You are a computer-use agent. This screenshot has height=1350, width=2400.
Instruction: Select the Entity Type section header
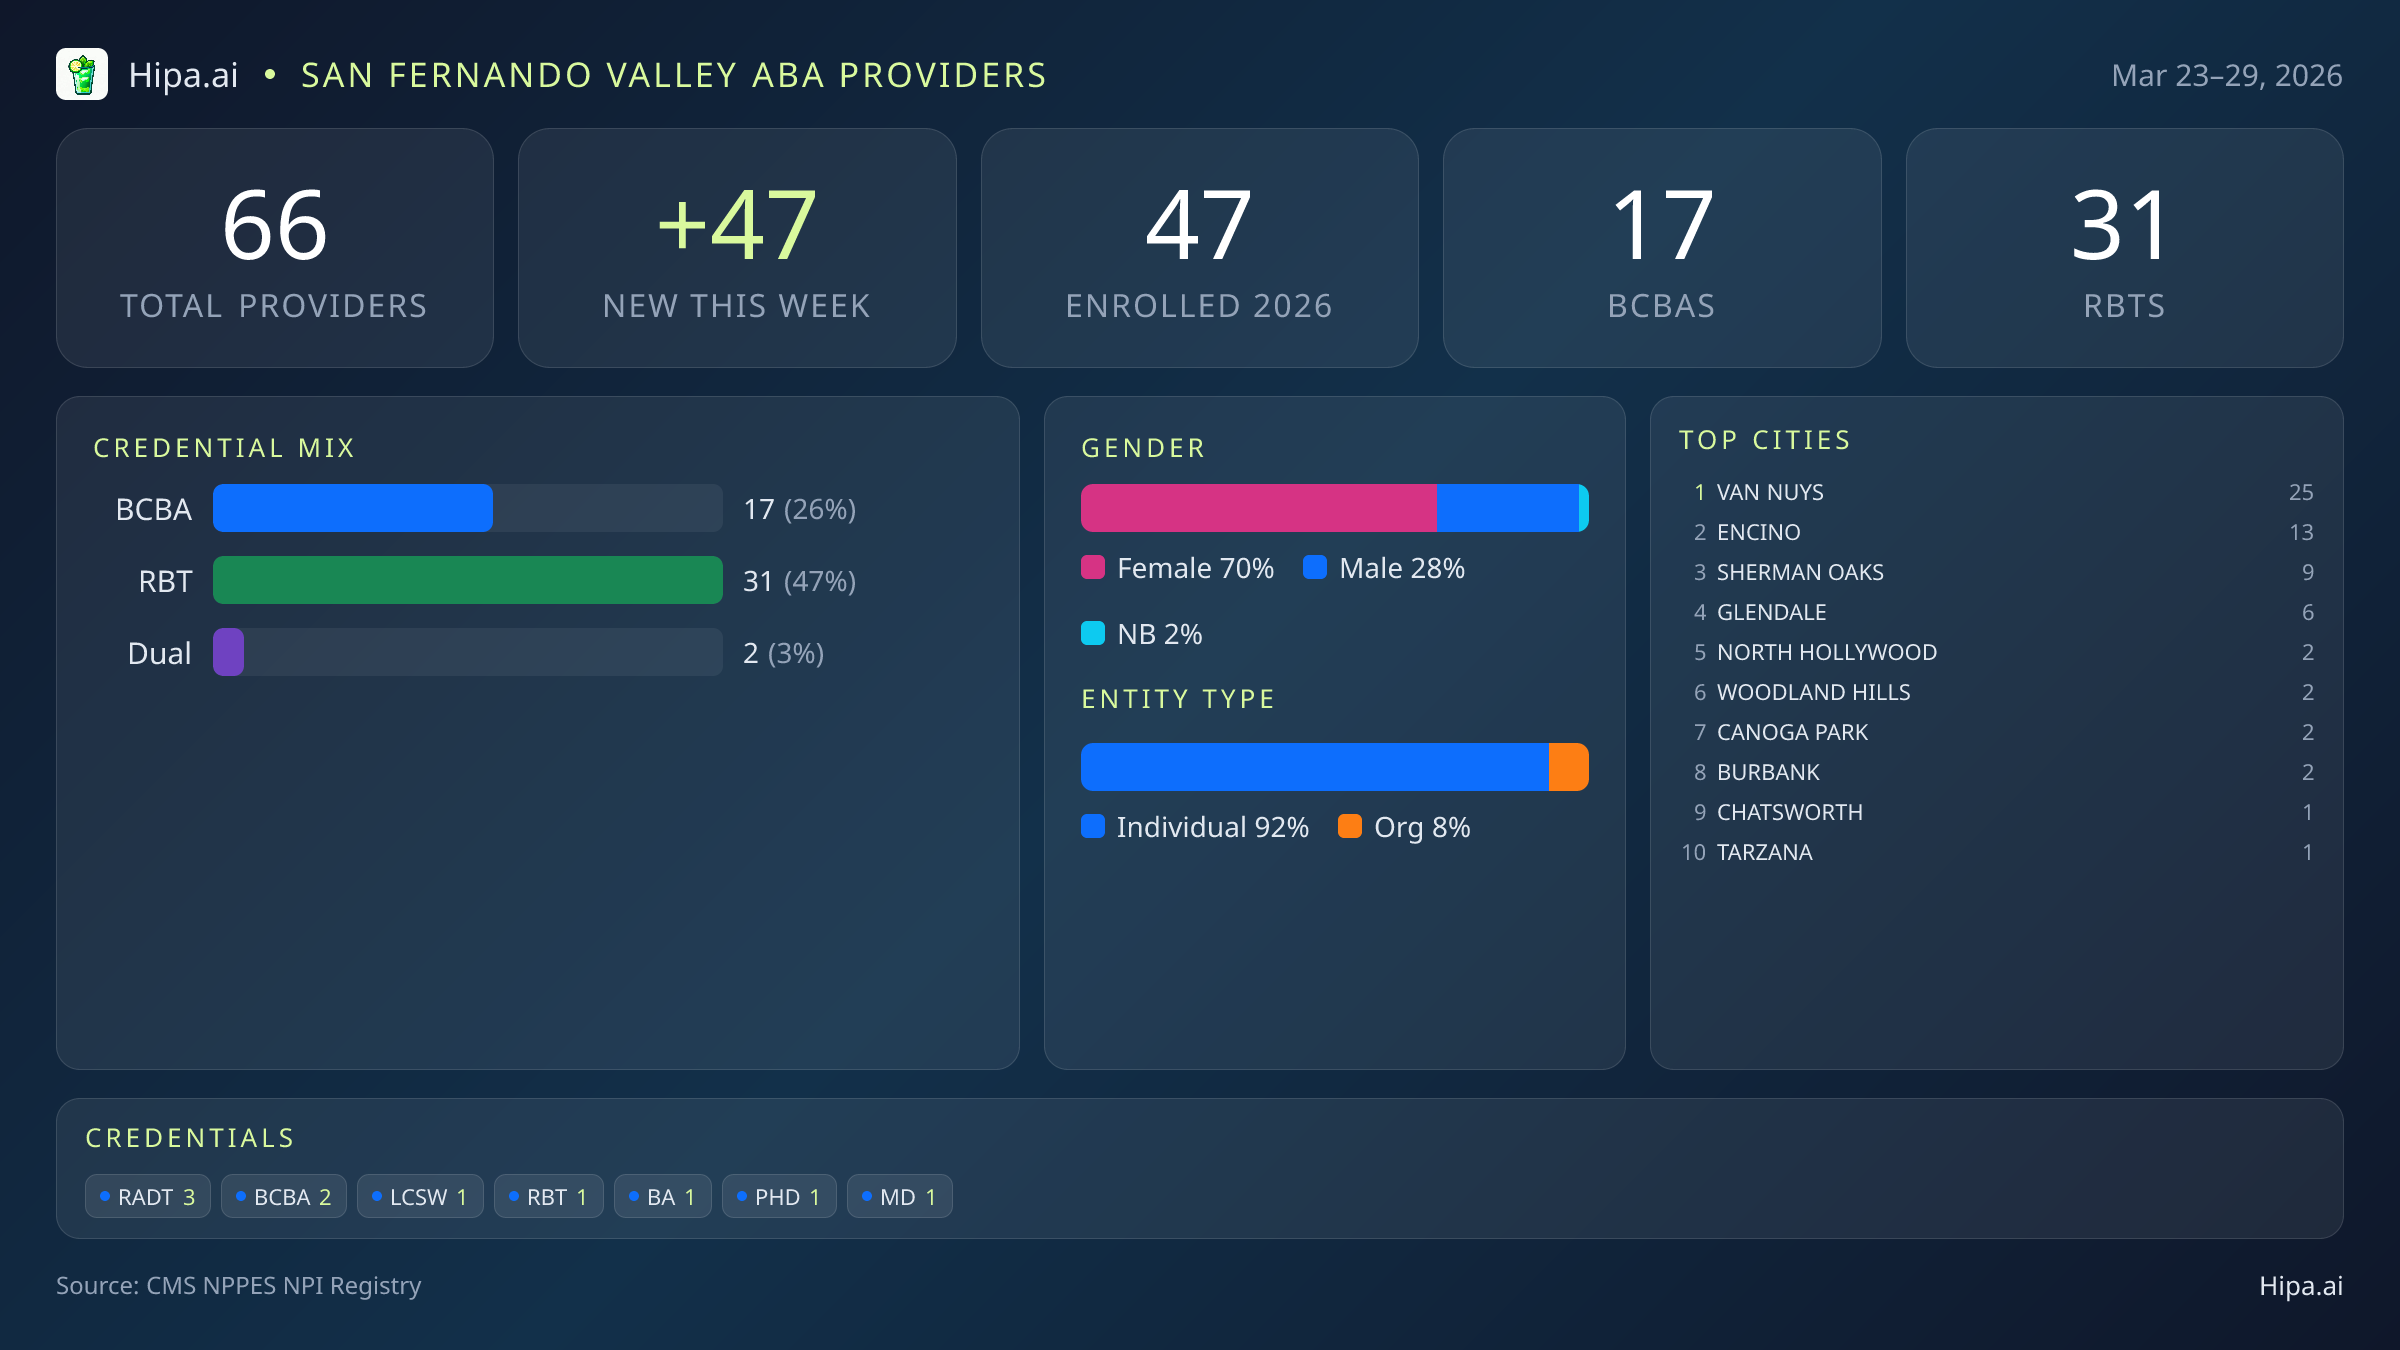tap(1177, 698)
